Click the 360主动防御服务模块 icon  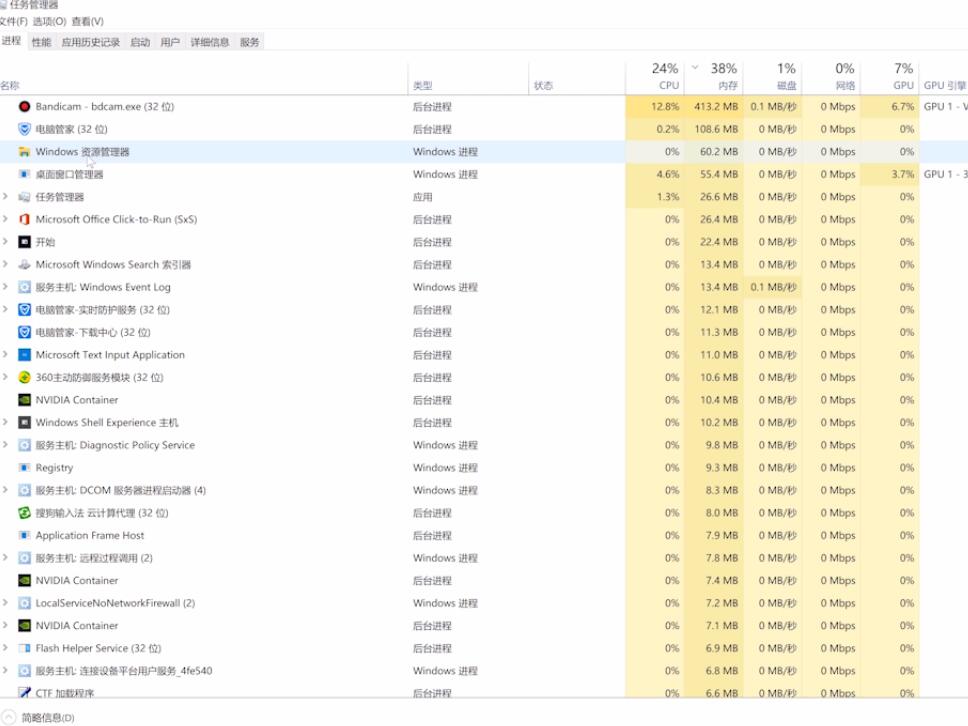click(x=24, y=377)
